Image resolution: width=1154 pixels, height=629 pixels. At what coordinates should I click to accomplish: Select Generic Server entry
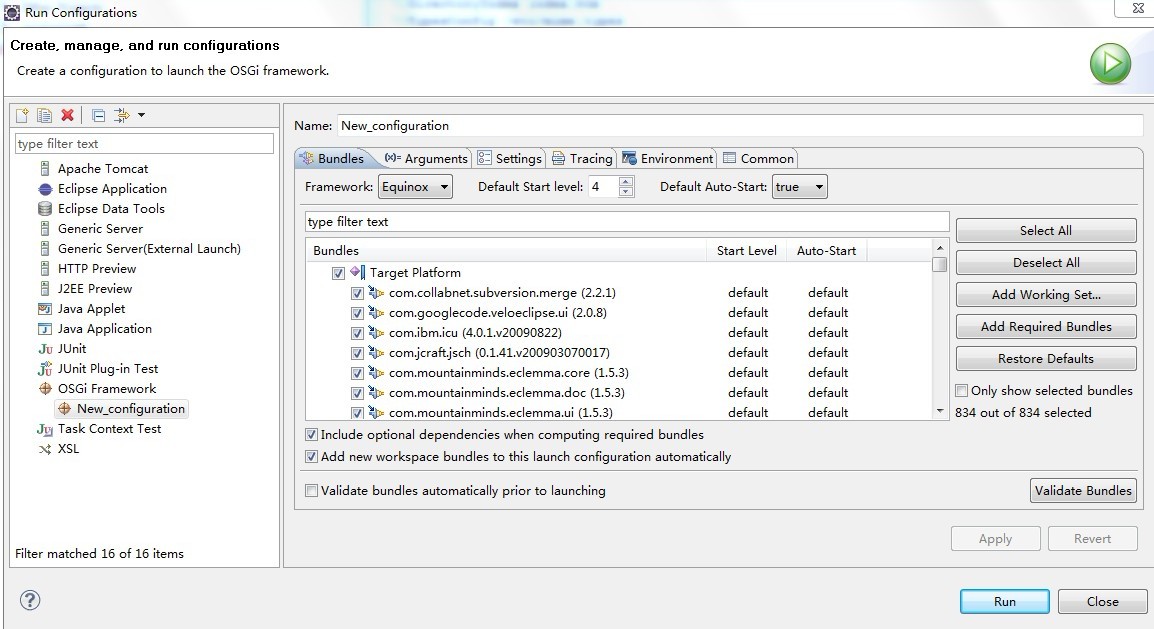[100, 229]
